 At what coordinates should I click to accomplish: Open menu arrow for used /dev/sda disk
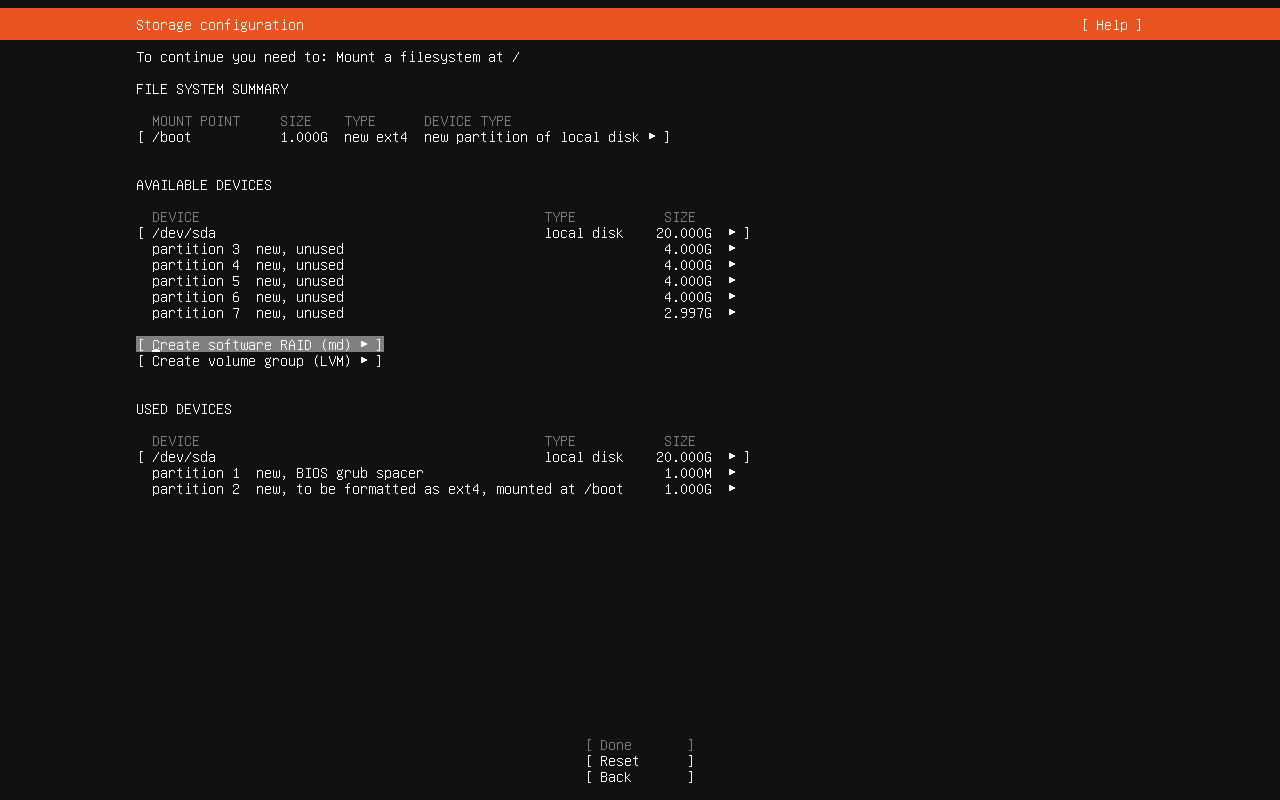point(732,456)
